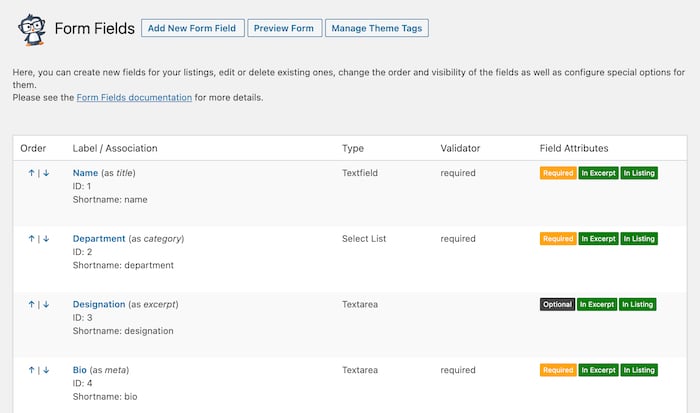Click '(as meta)' association text

[x=109, y=370]
